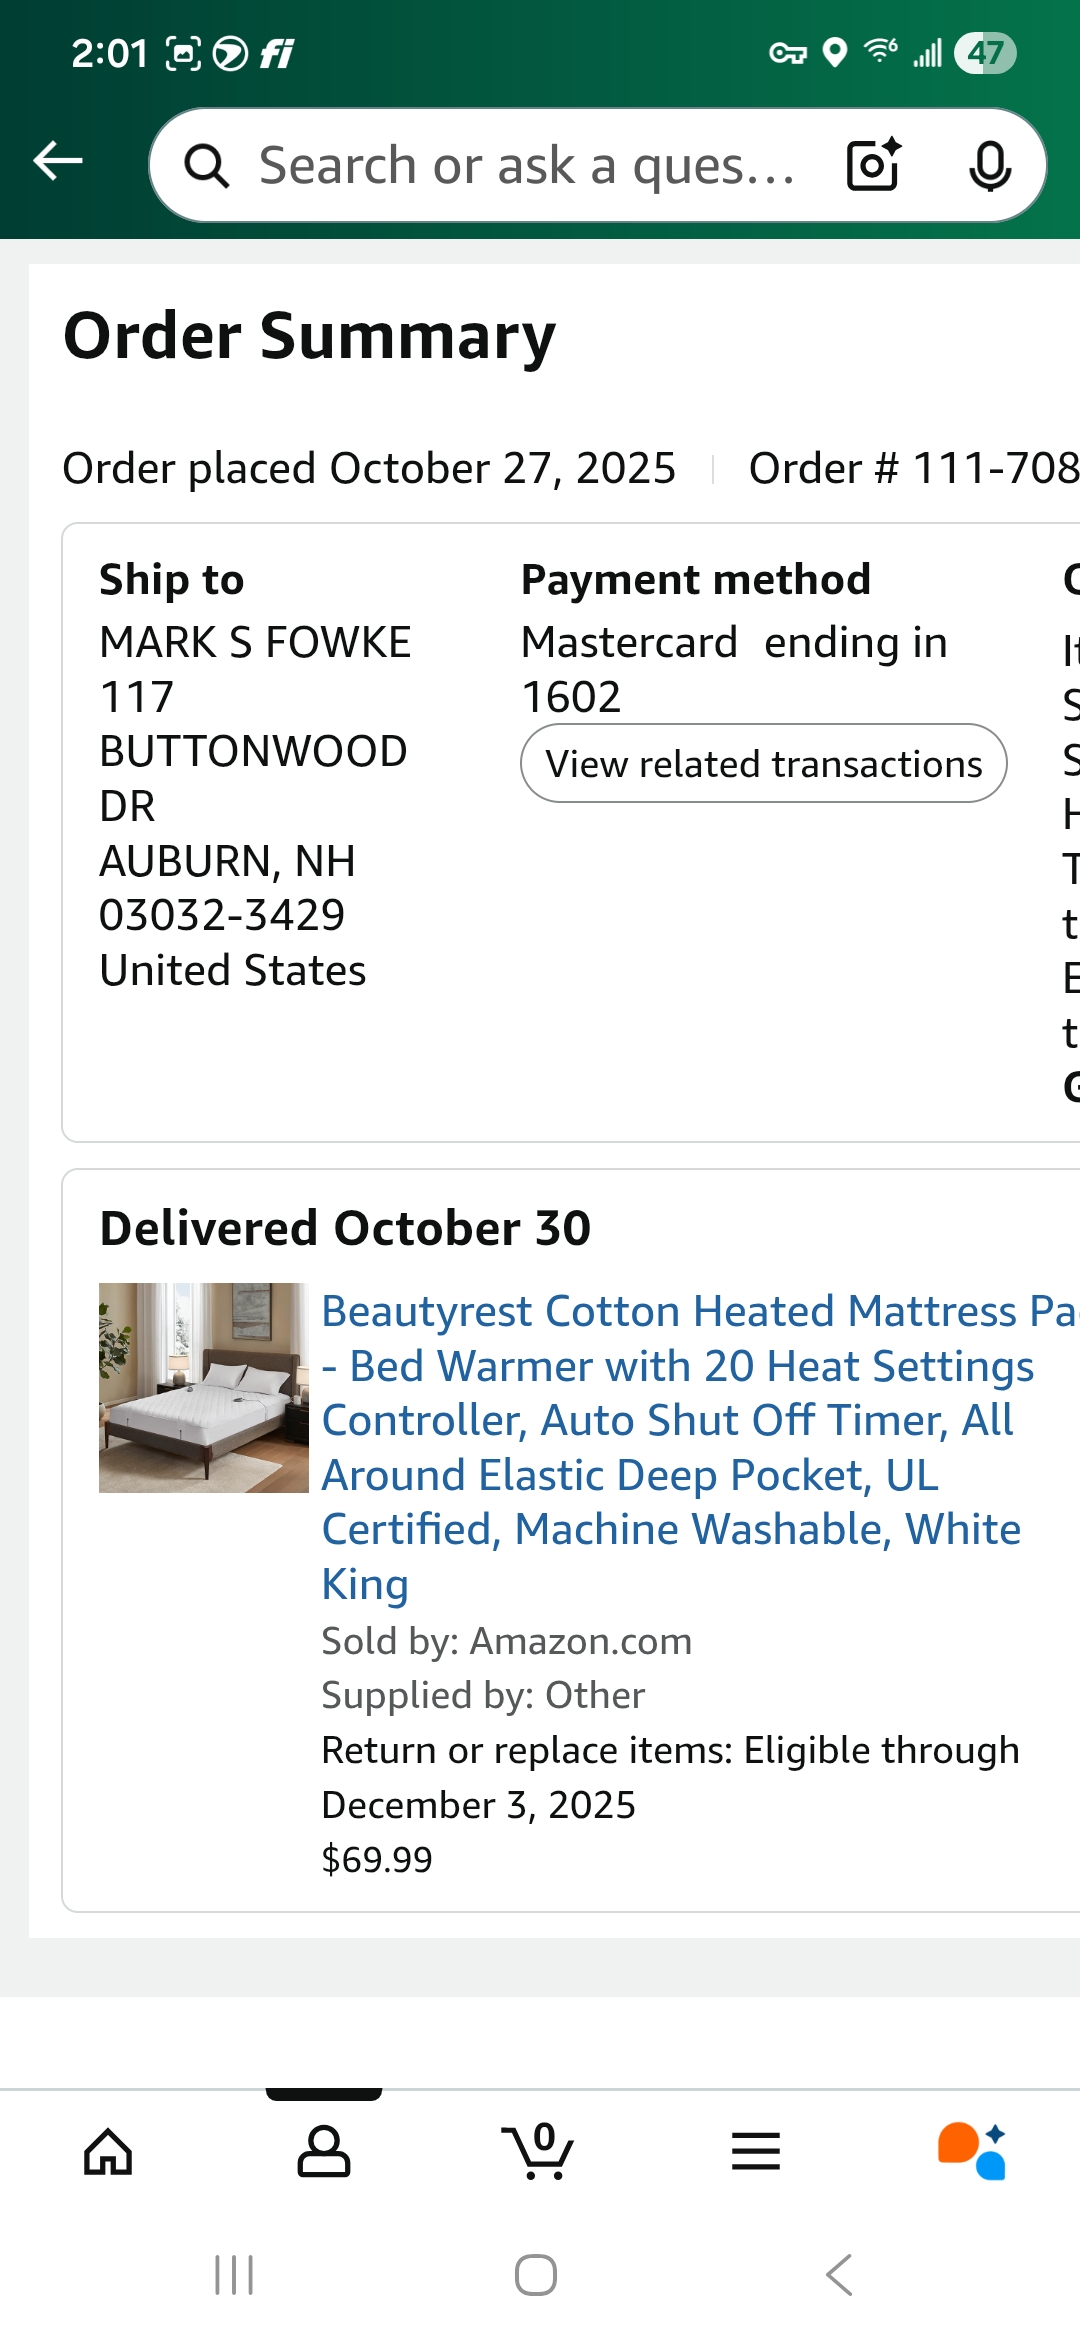Click View related transactions button

coord(764,763)
